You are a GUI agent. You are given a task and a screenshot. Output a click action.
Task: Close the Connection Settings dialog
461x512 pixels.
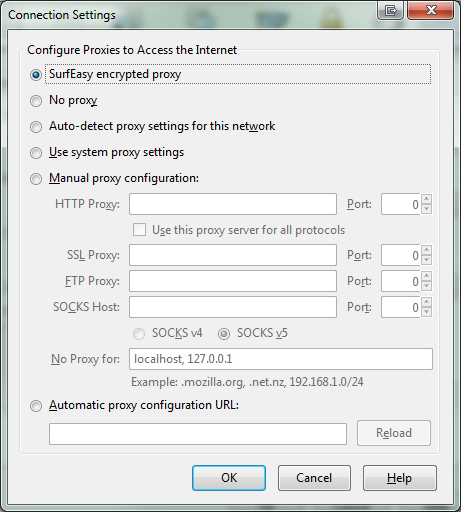pos(431,10)
